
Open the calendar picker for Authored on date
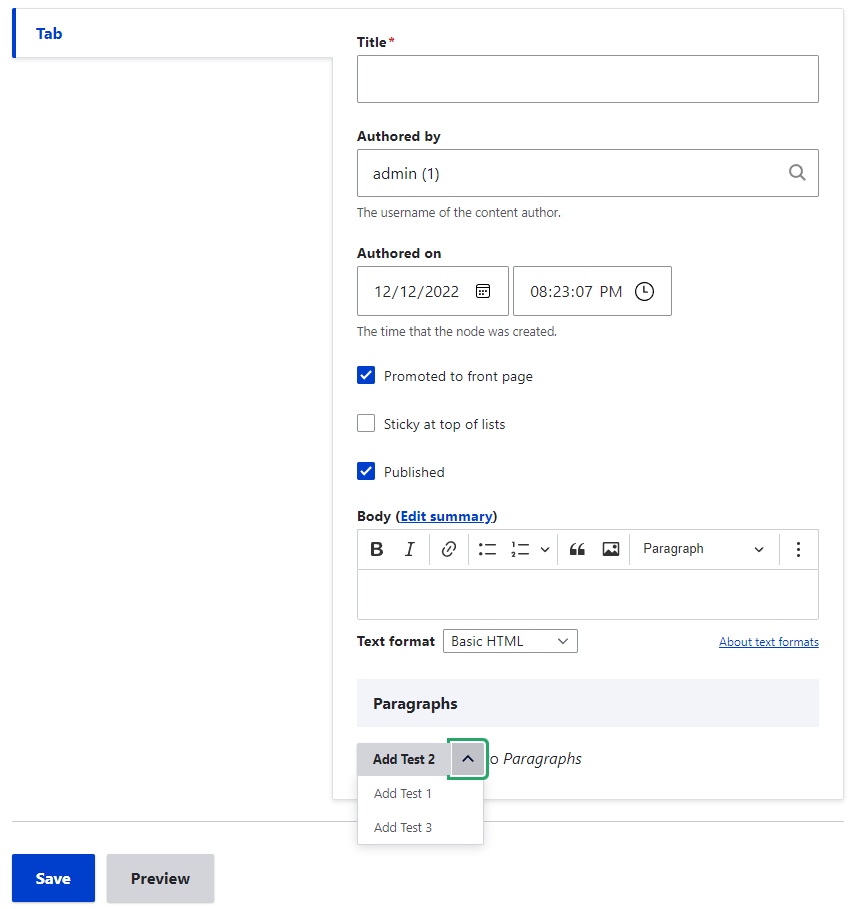click(483, 291)
